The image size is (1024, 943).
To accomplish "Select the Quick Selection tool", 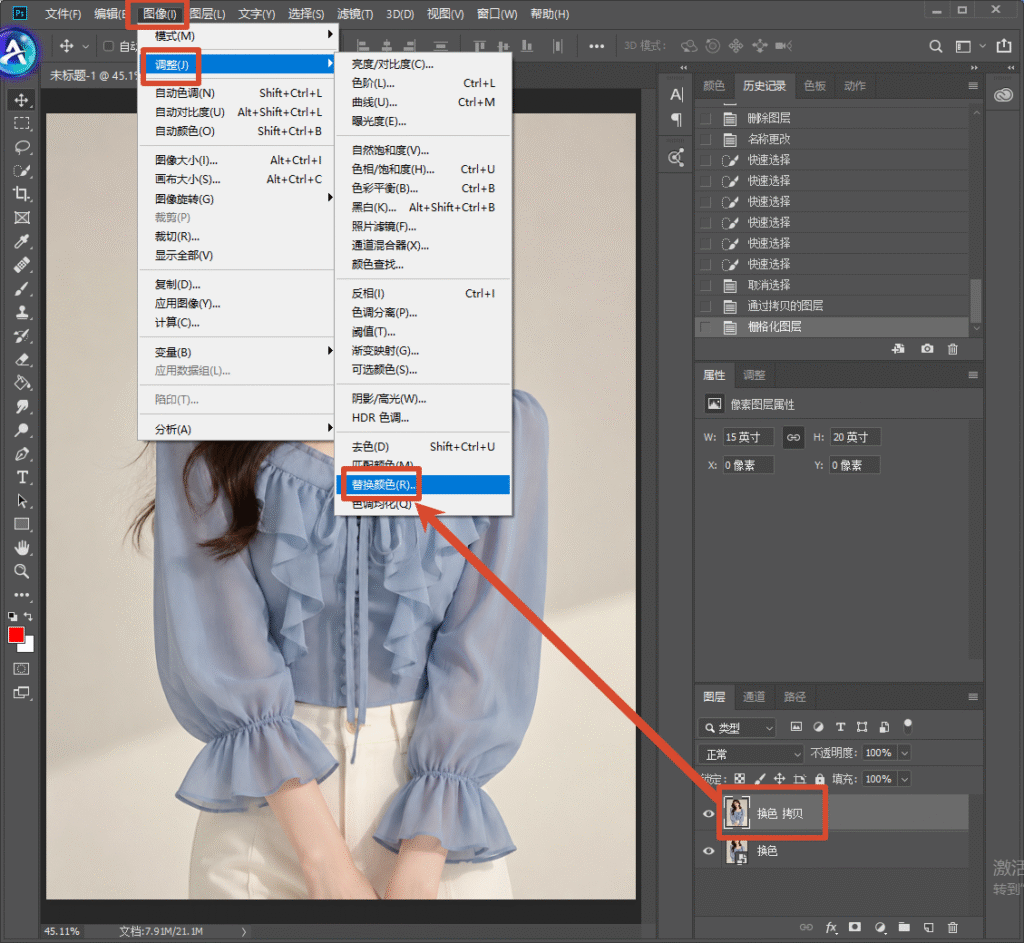I will pyautogui.click(x=22, y=171).
